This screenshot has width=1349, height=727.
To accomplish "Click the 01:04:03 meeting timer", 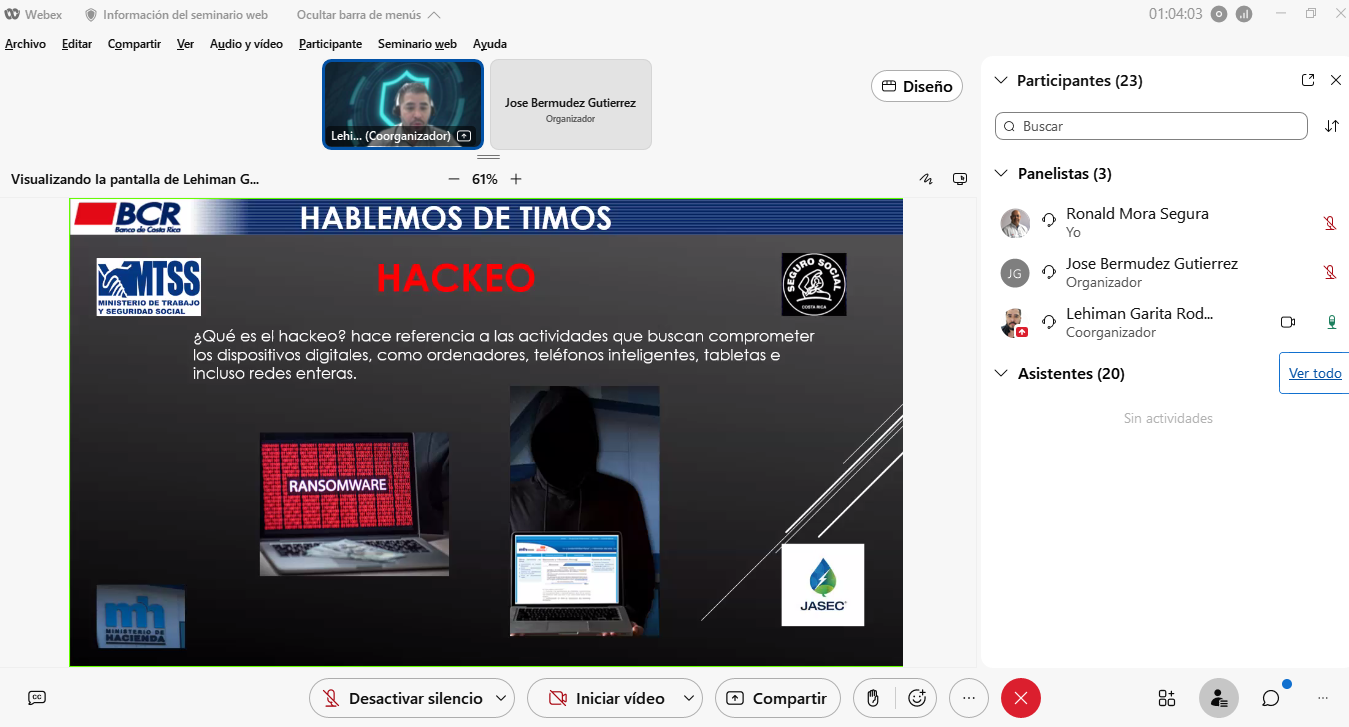I will [x=1175, y=14].
